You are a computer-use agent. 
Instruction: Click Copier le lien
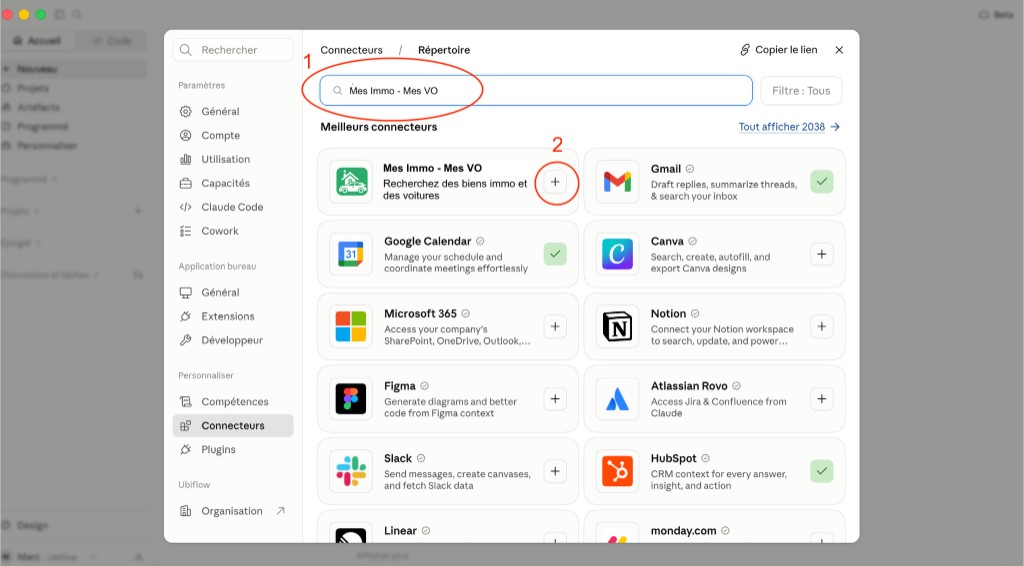pyautogui.click(x=778, y=50)
